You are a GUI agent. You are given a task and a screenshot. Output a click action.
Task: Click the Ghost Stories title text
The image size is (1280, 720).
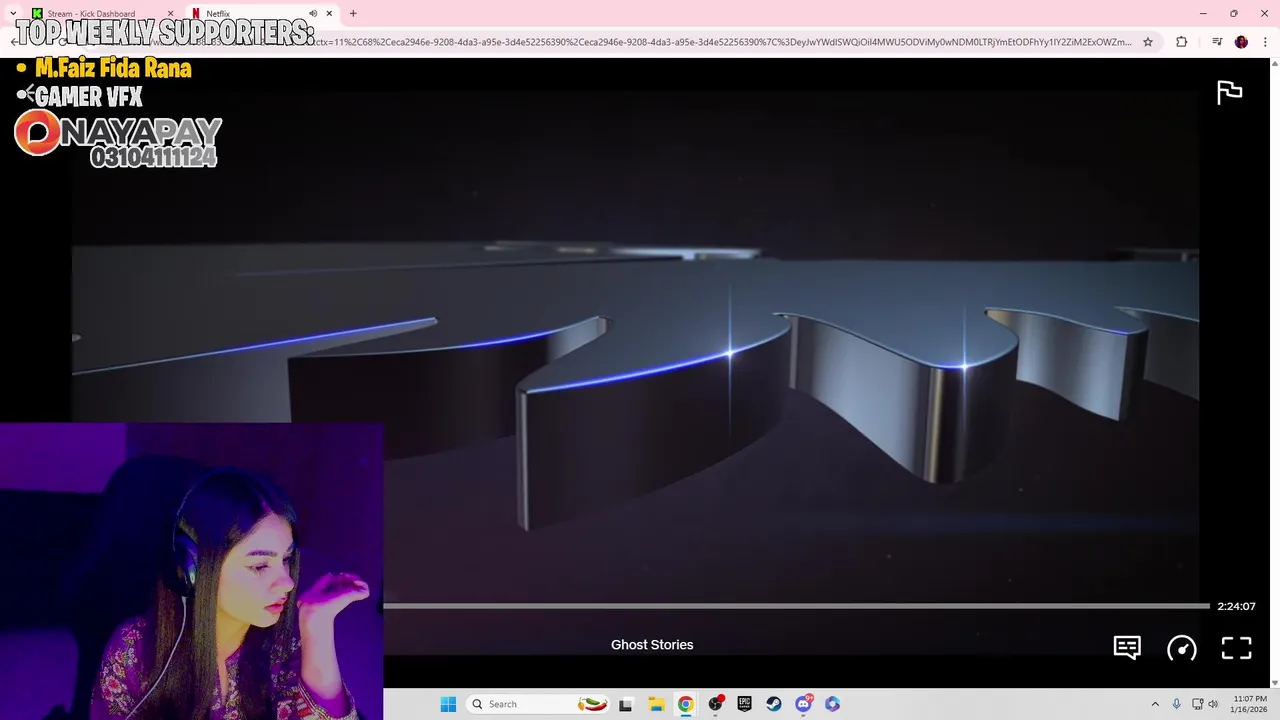point(652,645)
